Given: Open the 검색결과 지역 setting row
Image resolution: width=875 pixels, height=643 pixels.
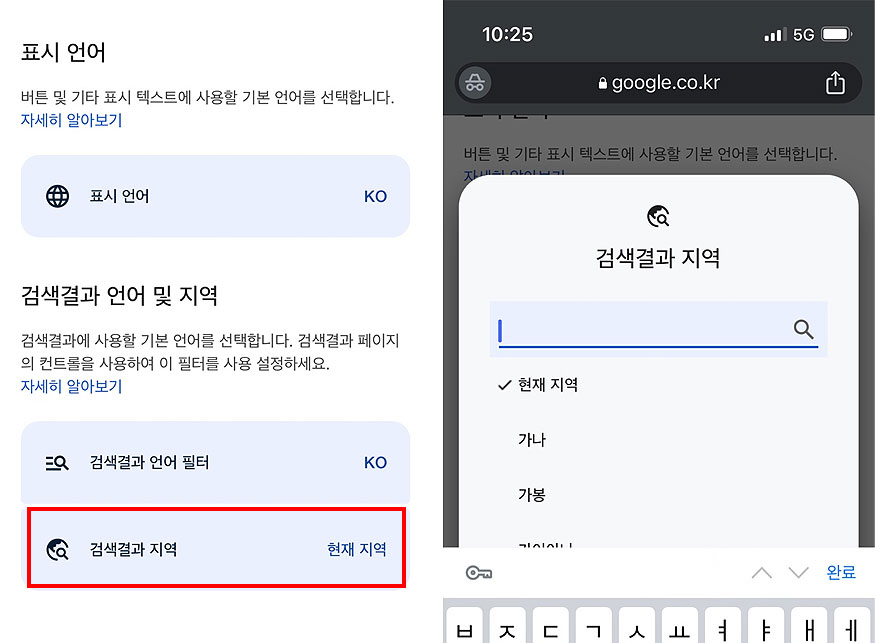Looking at the screenshot, I should 215,548.
